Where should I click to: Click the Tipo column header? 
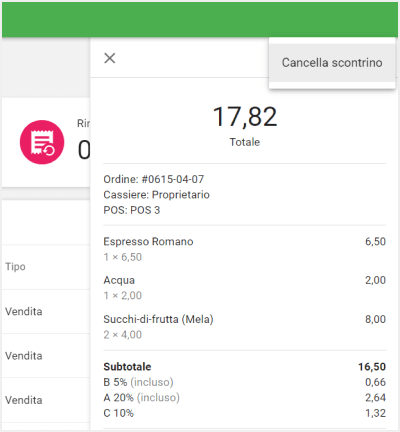point(15,267)
